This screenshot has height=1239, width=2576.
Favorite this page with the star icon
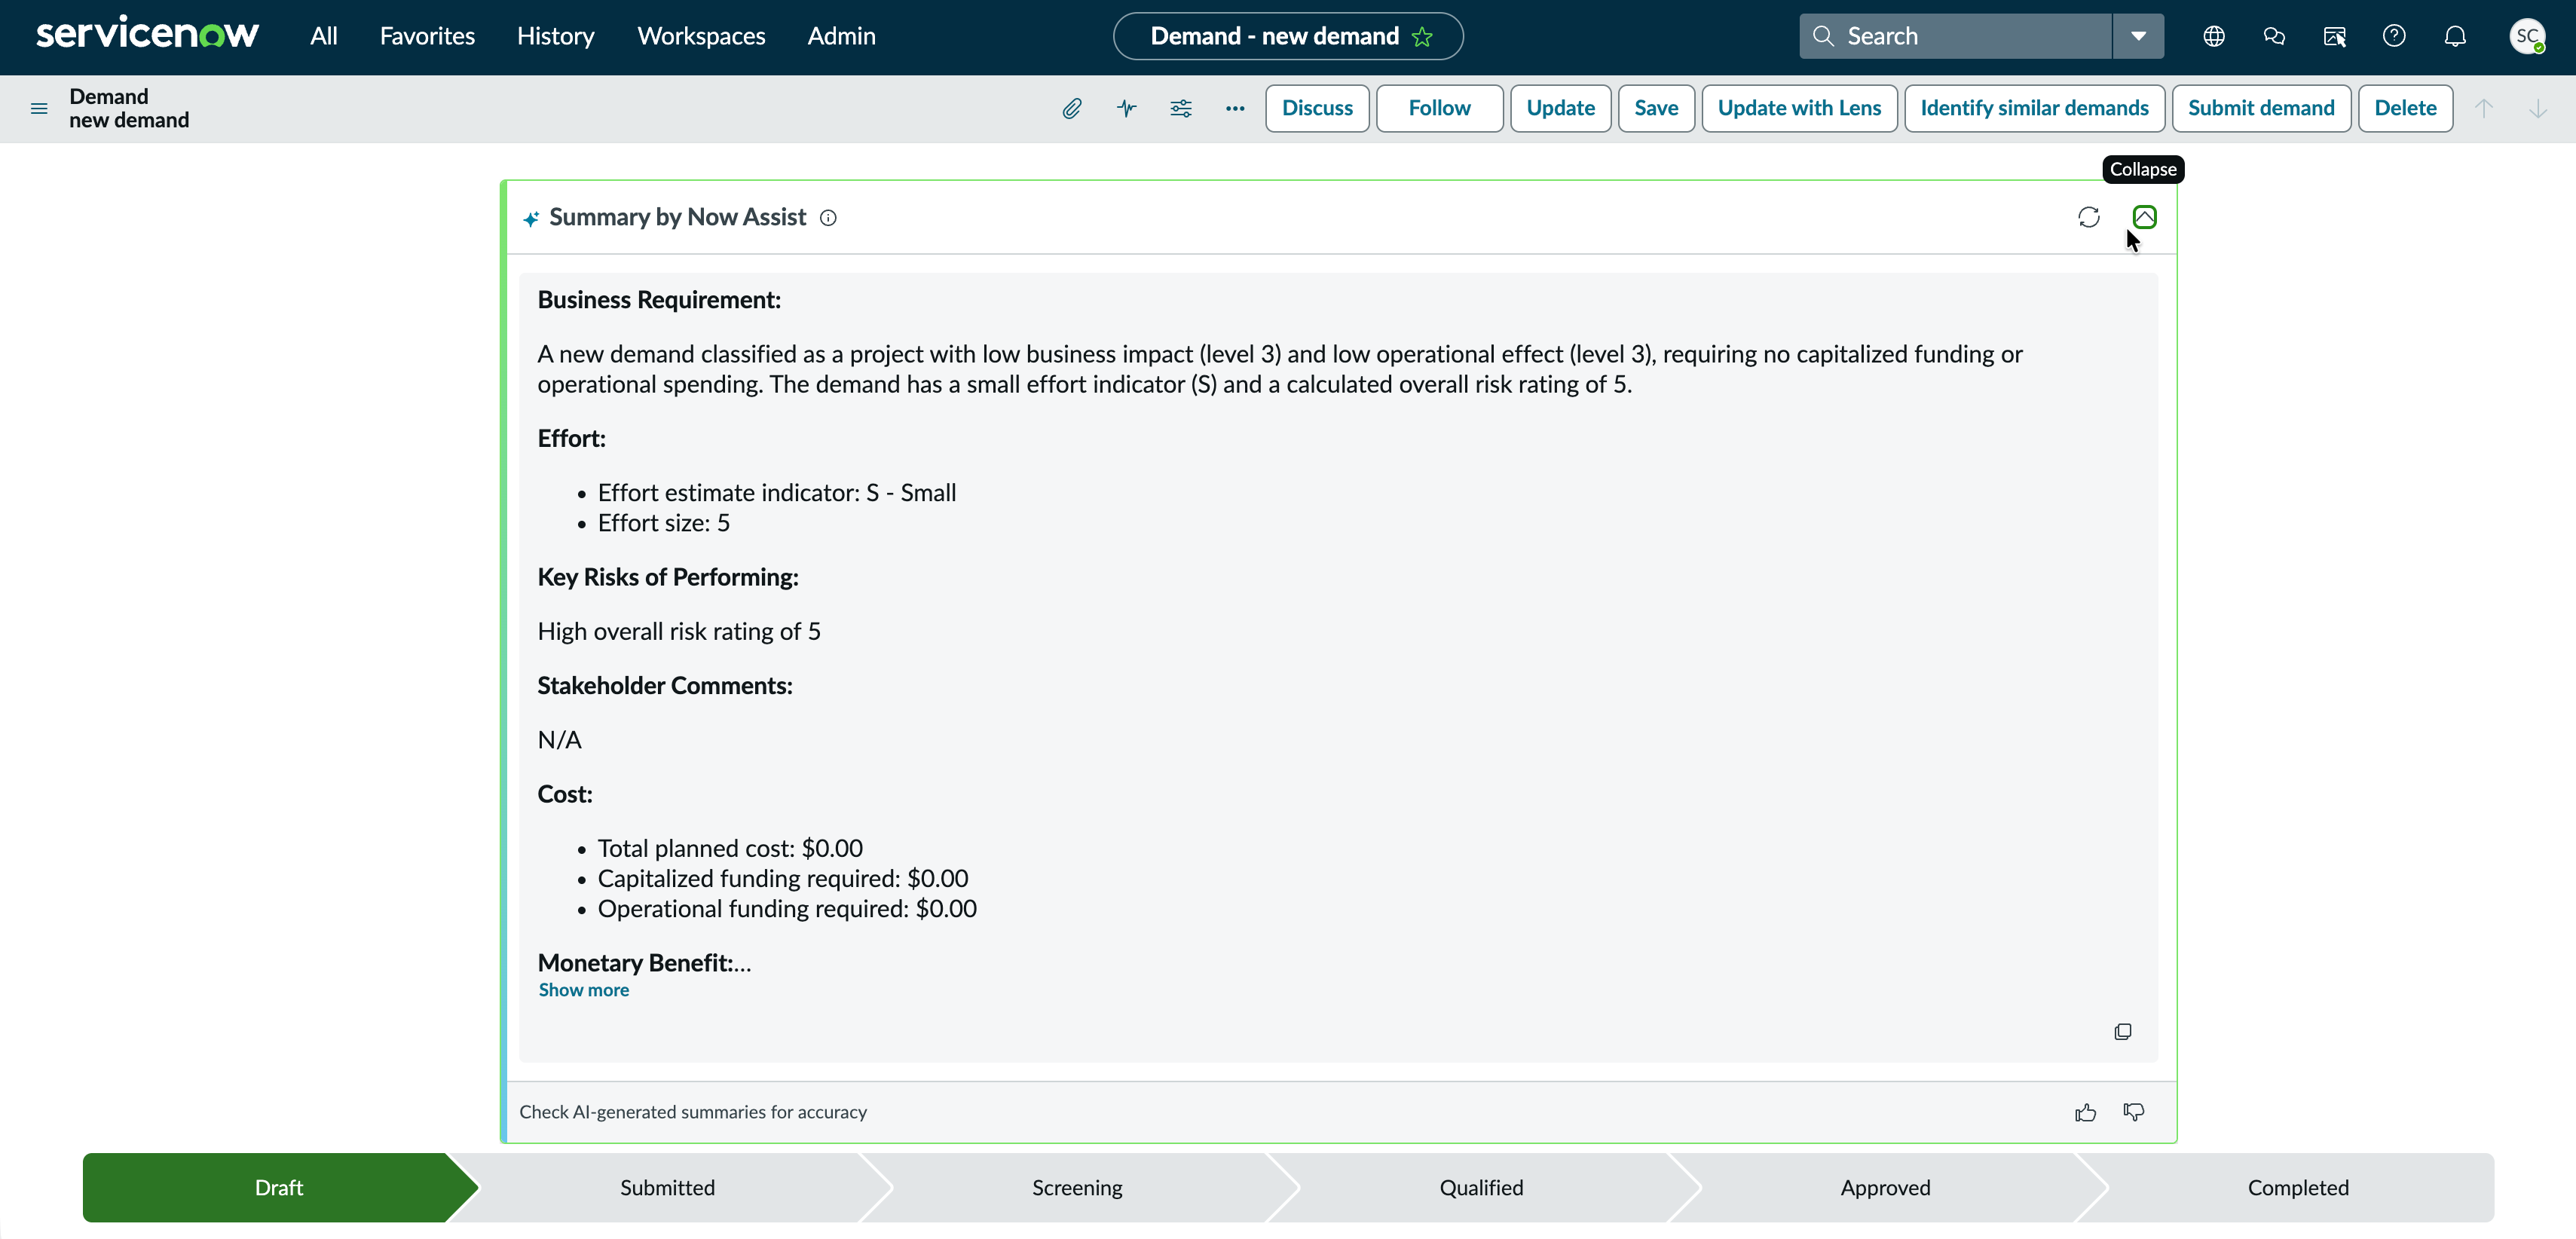coord(1422,37)
